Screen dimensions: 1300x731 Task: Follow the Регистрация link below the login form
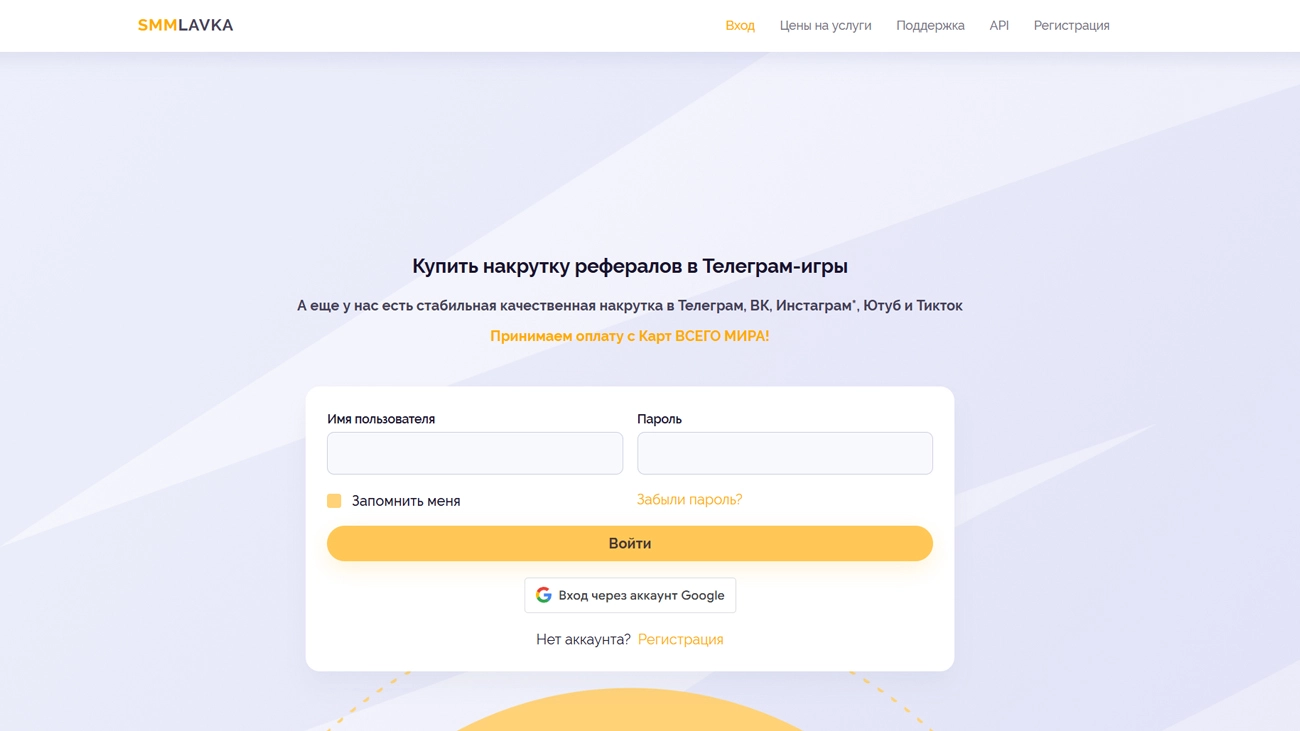[681, 638]
